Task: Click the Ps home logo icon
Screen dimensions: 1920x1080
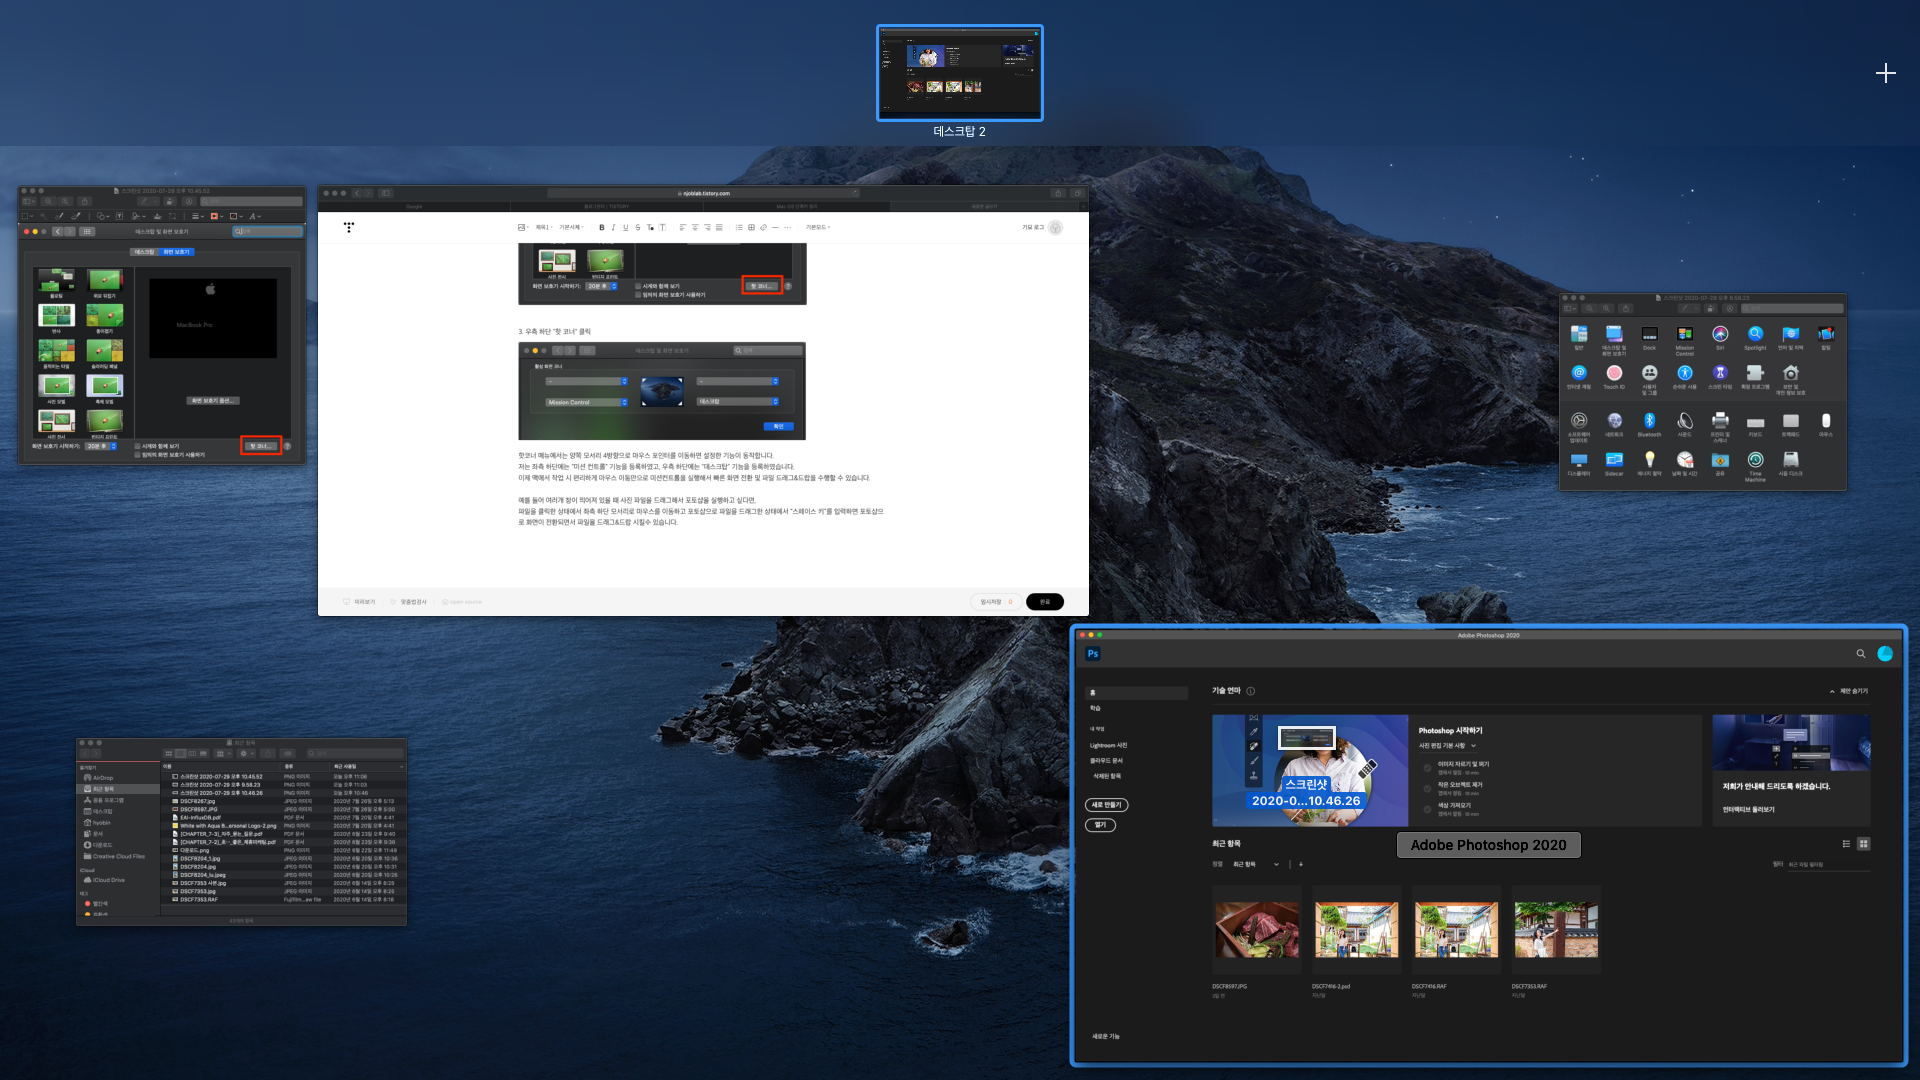Action: click(1093, 654)
